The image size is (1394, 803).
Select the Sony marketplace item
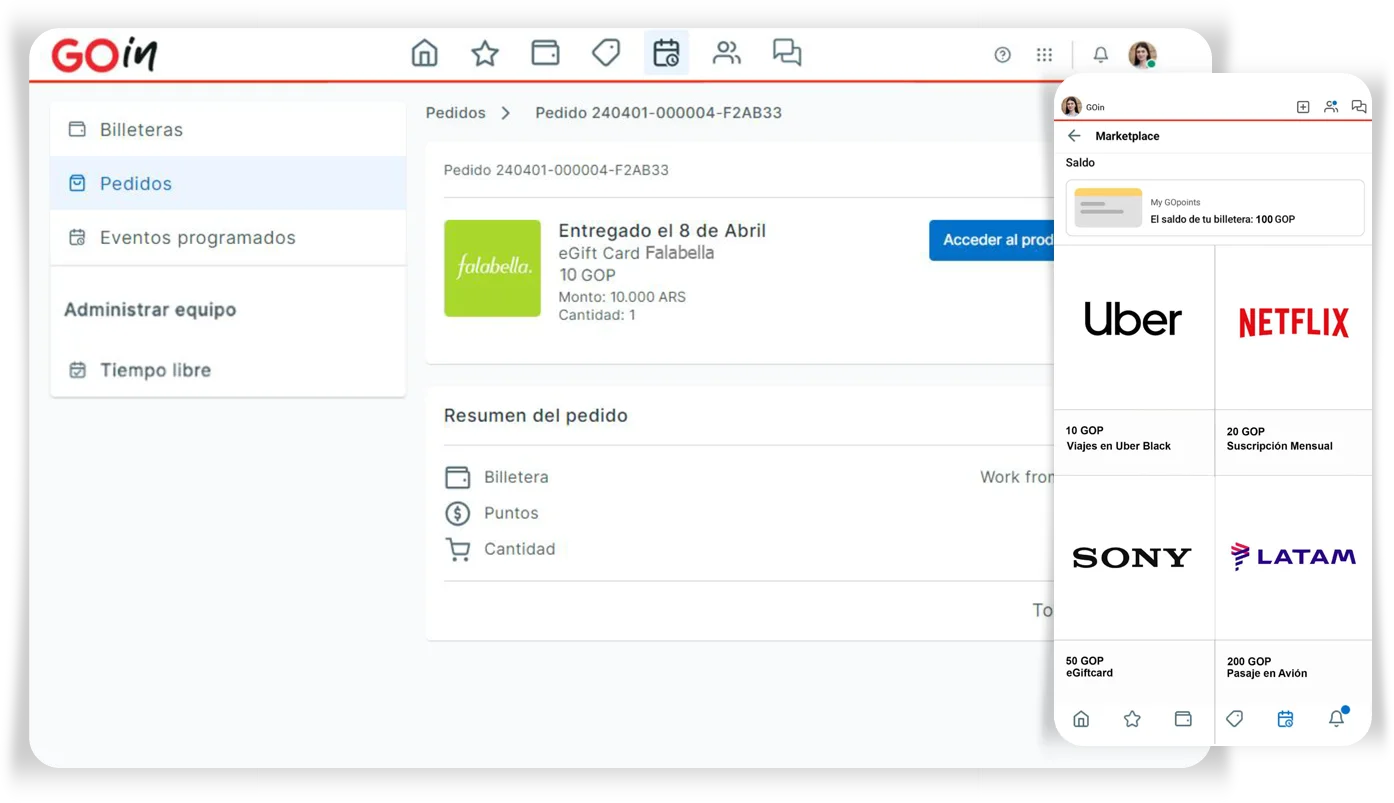tap(1134, 558)
